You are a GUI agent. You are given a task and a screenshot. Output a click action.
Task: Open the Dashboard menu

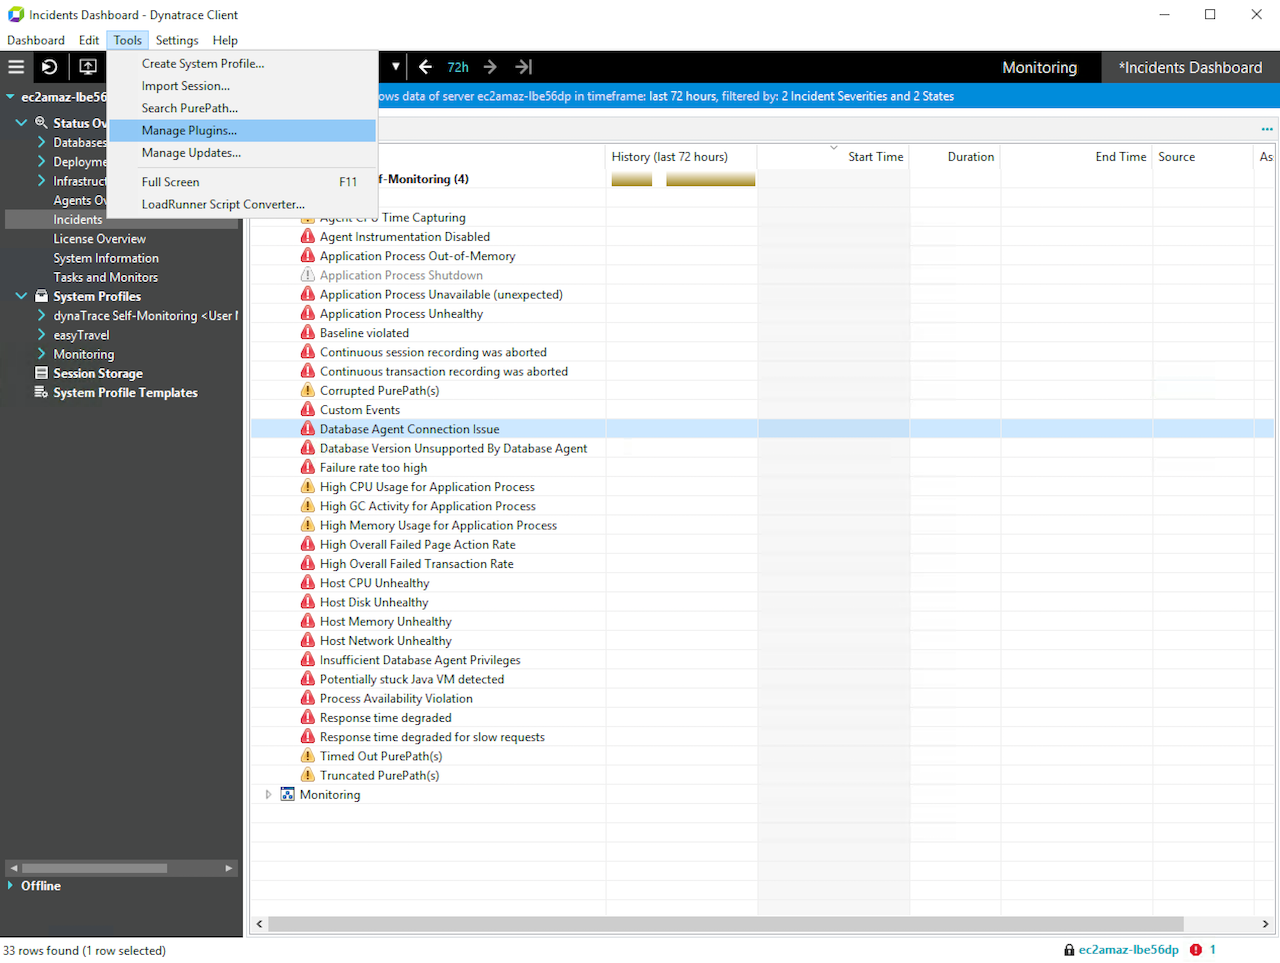coord(36,40)
